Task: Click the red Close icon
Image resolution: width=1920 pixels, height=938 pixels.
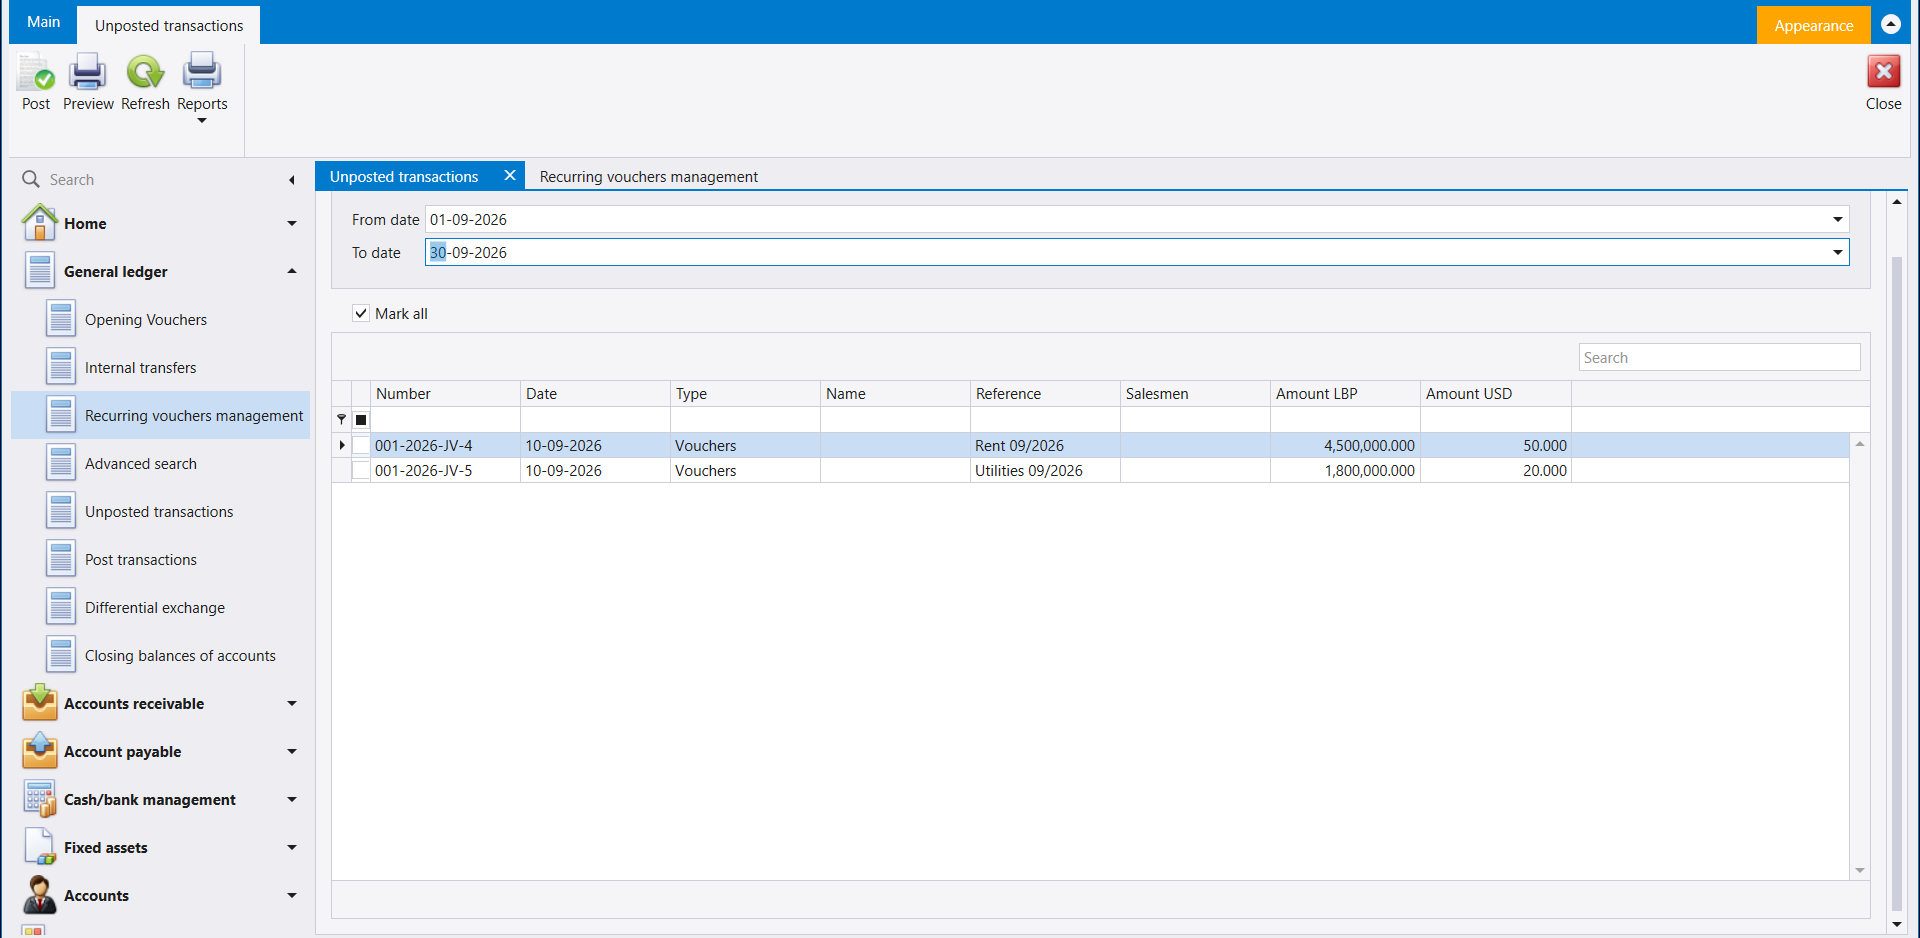Action: coord(1884,72)
